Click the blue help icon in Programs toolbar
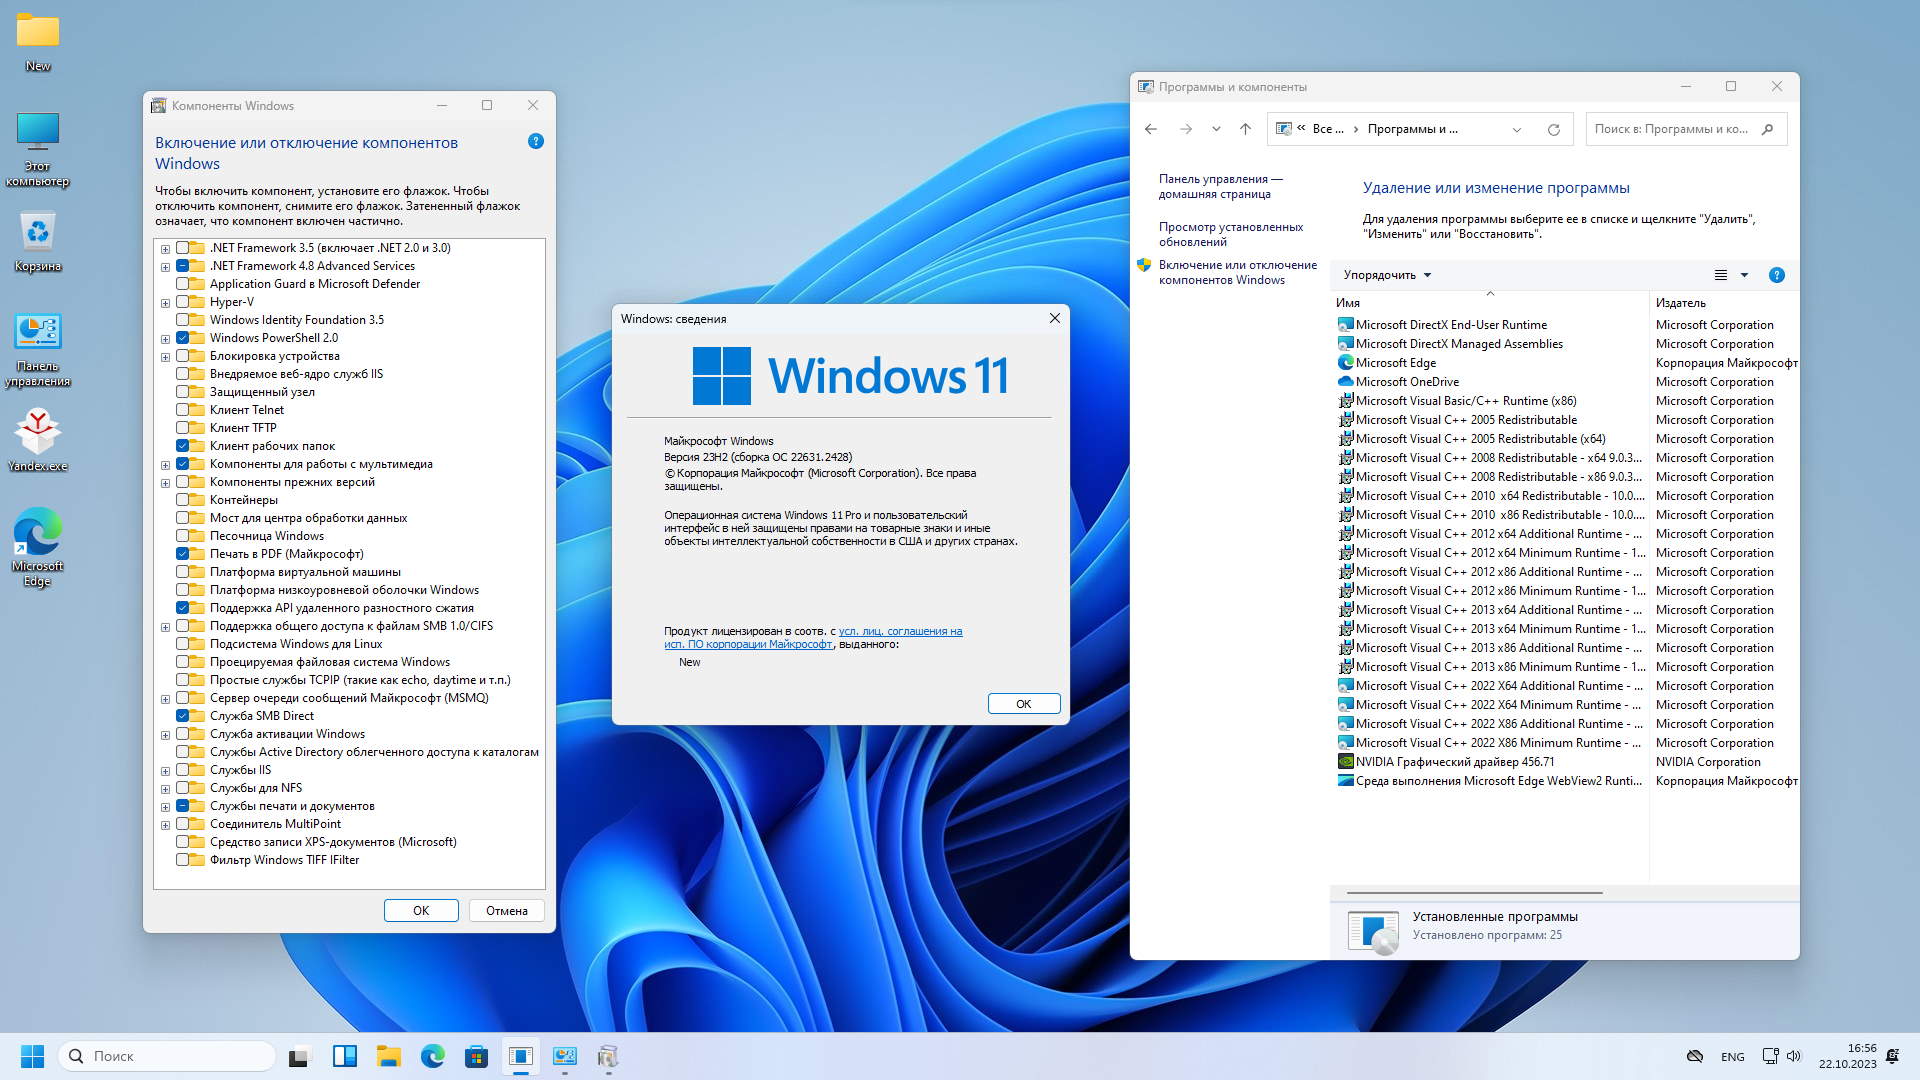 point(1776,275)
